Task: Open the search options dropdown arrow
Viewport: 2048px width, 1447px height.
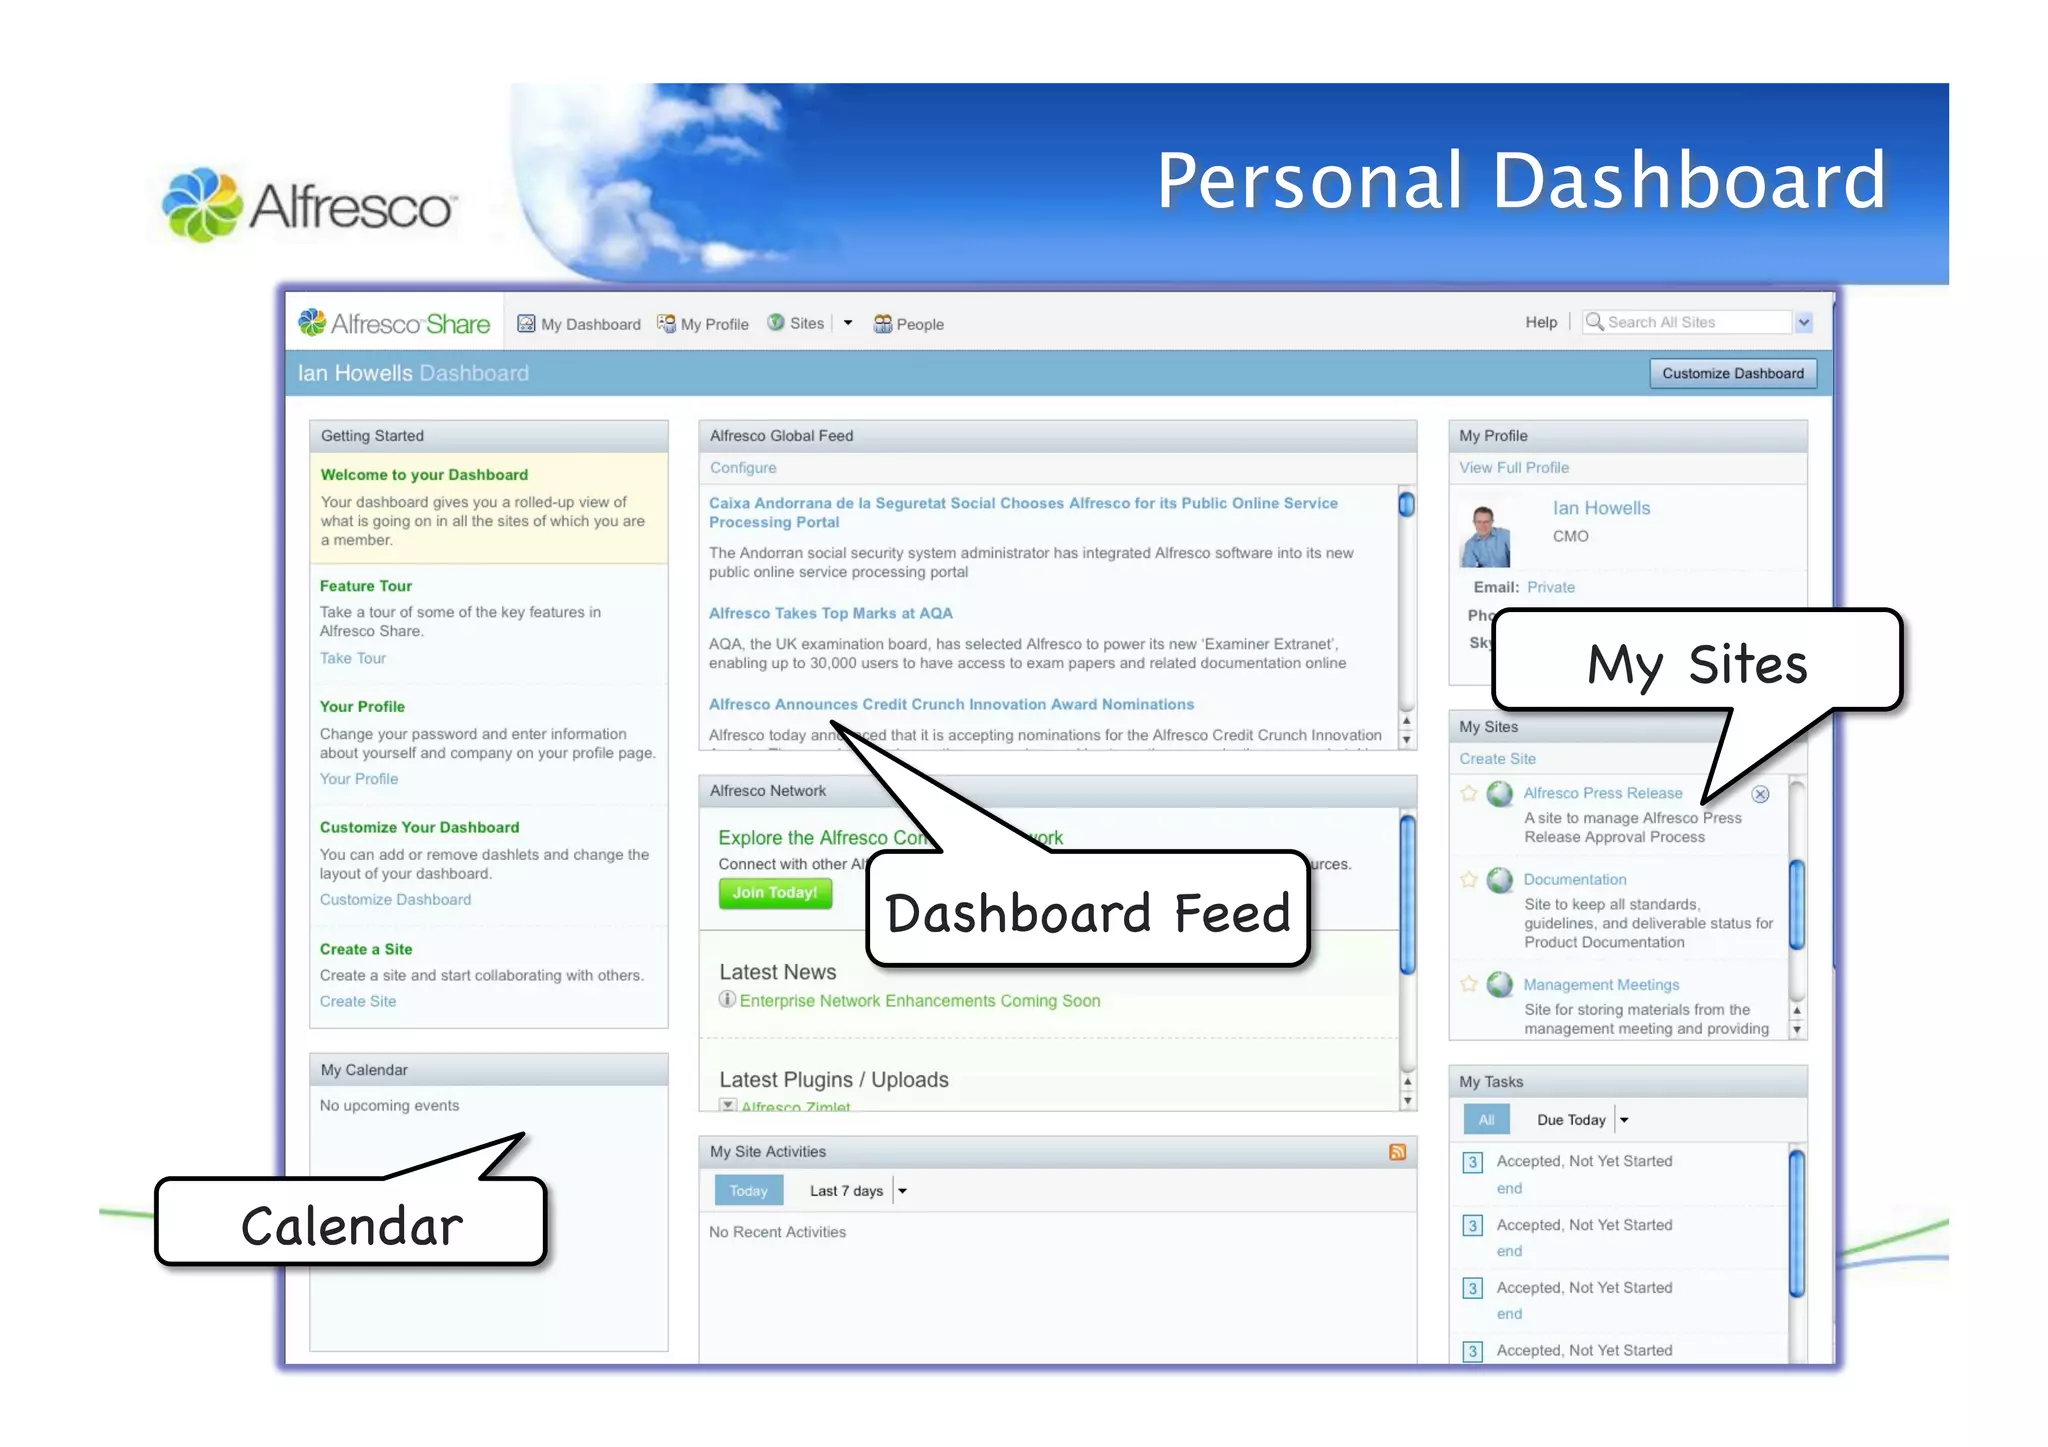Action: (x=1803, y=322)
